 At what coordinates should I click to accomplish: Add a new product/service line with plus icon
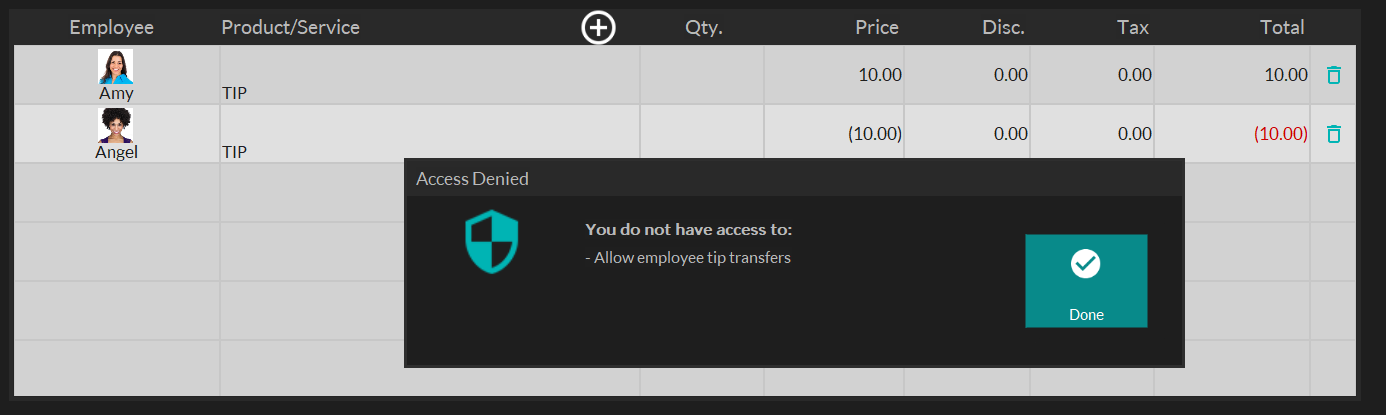(x=599, y=28)
